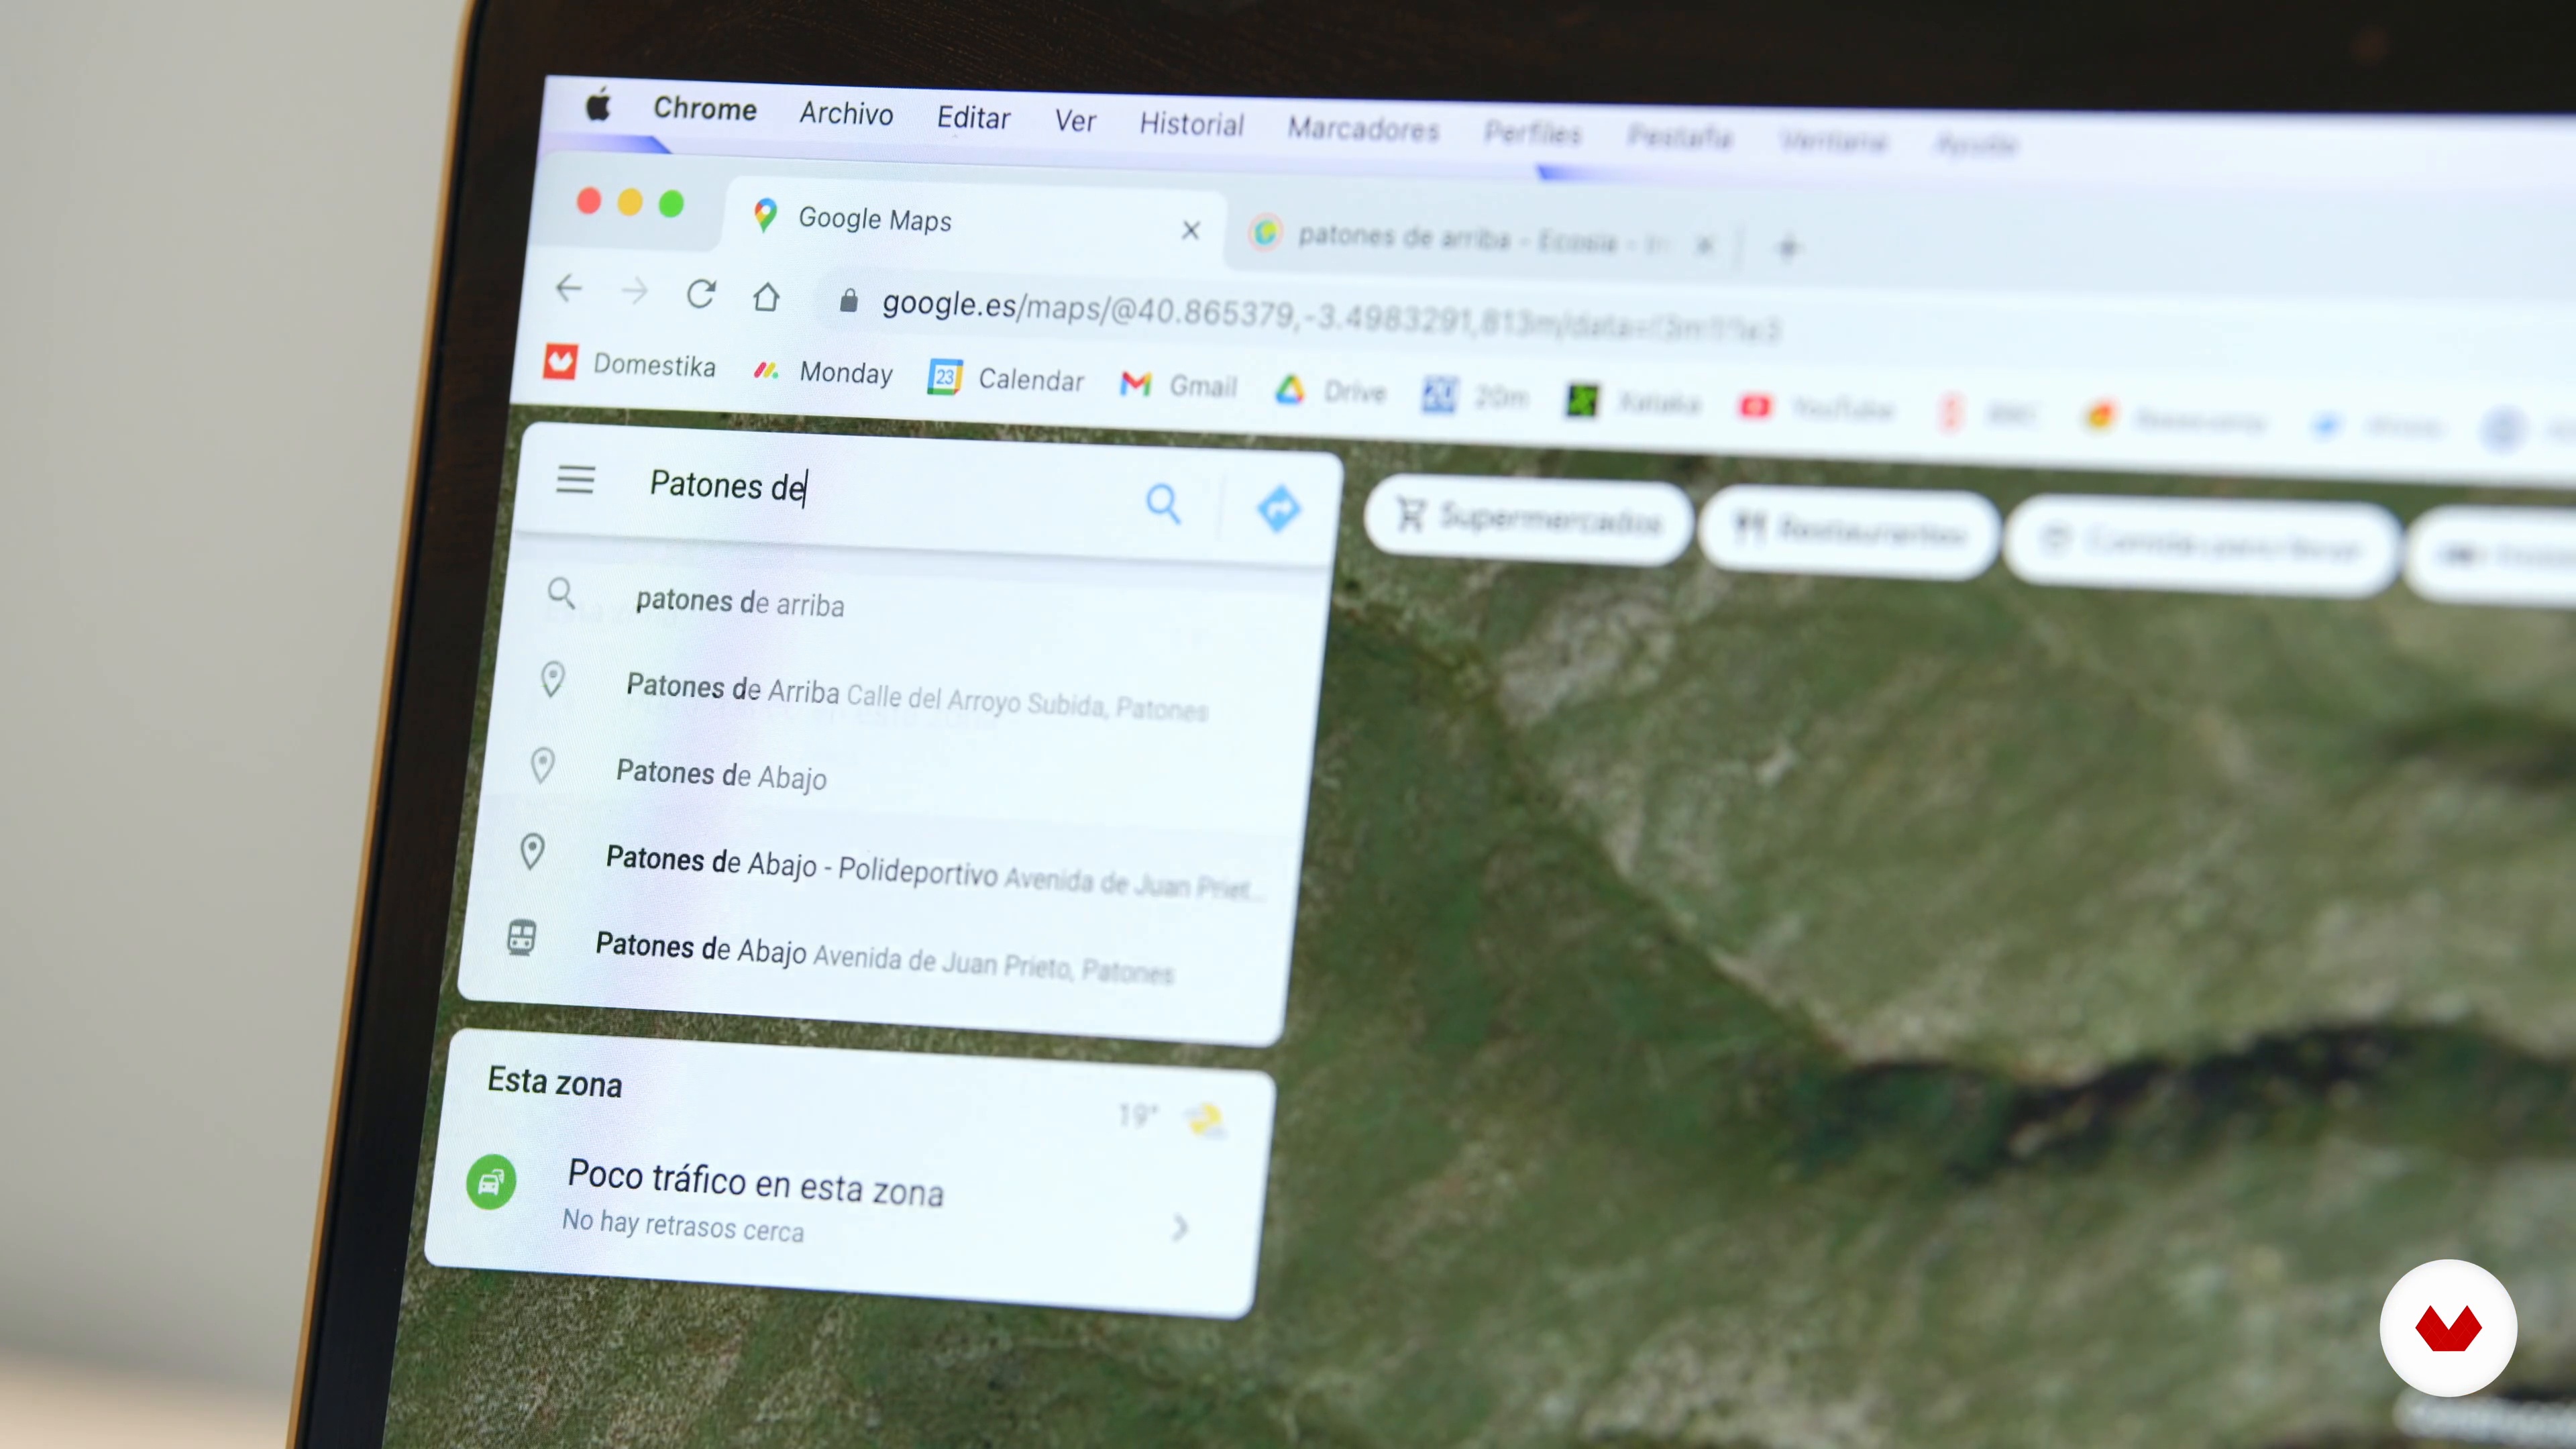The image size is (2576, 1449).
Task: Open directions with the blue arrow icon
Action: (1278, 509)
